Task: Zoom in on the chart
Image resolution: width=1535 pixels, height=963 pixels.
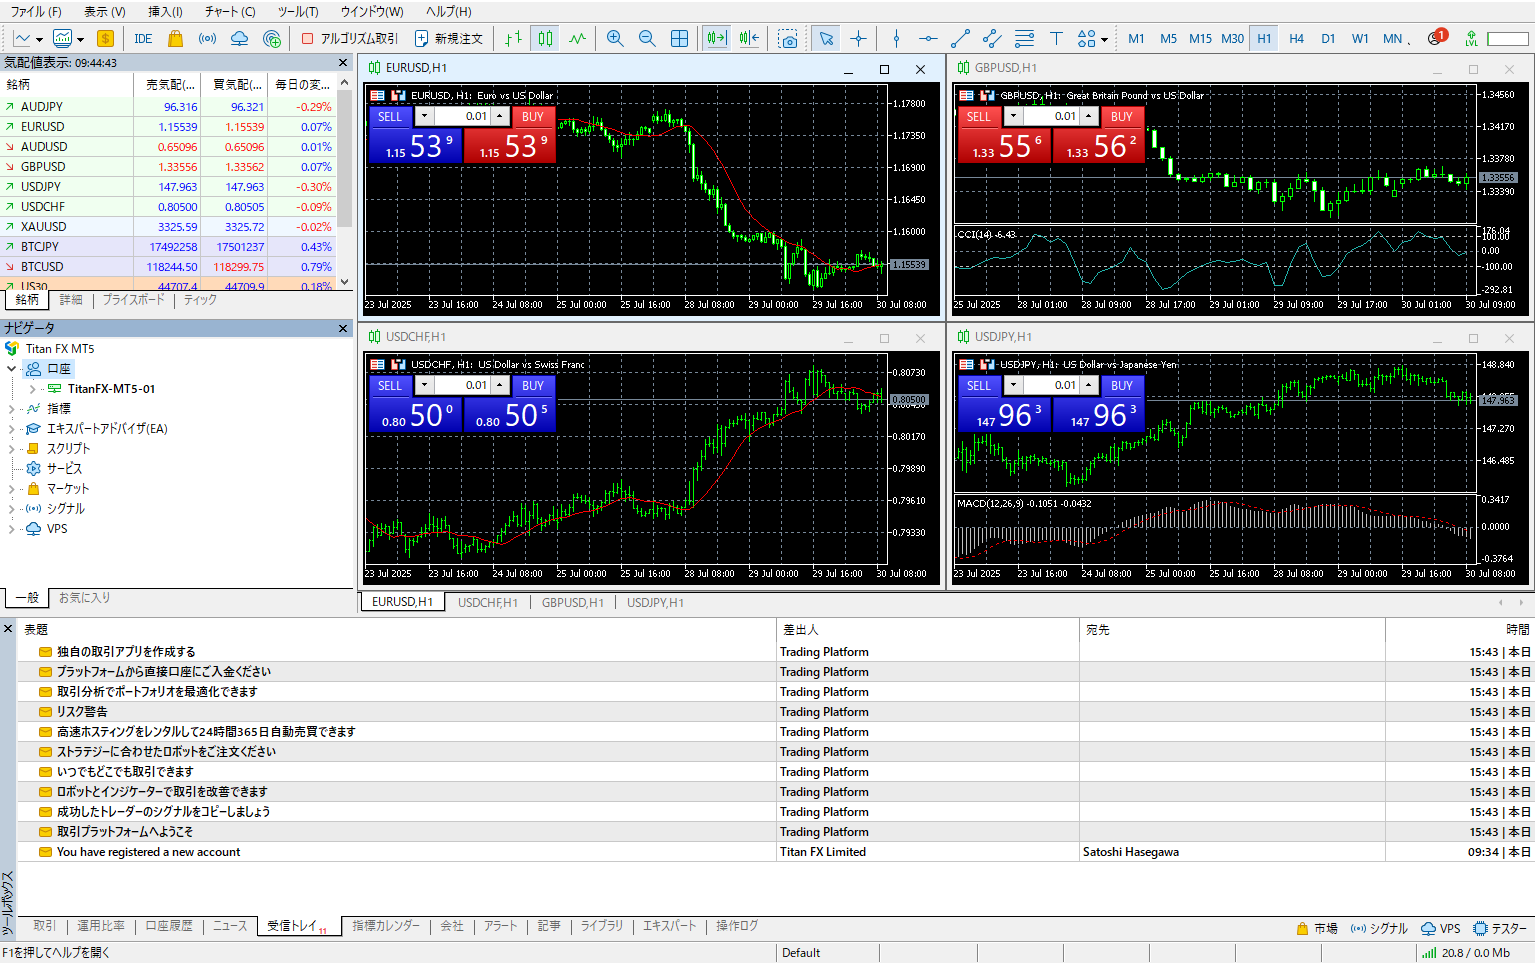Action: point(615,39)
